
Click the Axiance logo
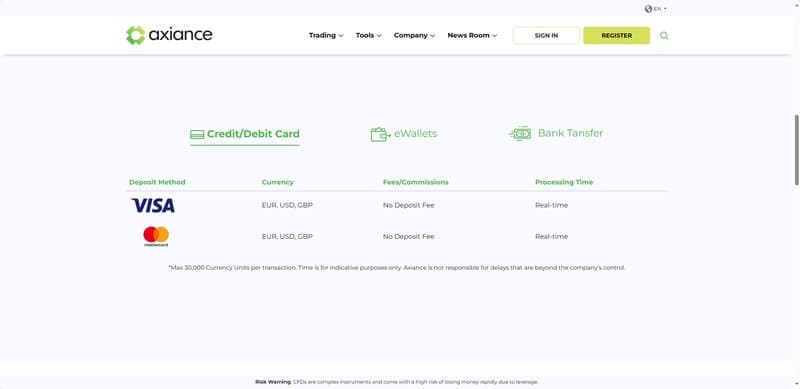tap(169, 35)
